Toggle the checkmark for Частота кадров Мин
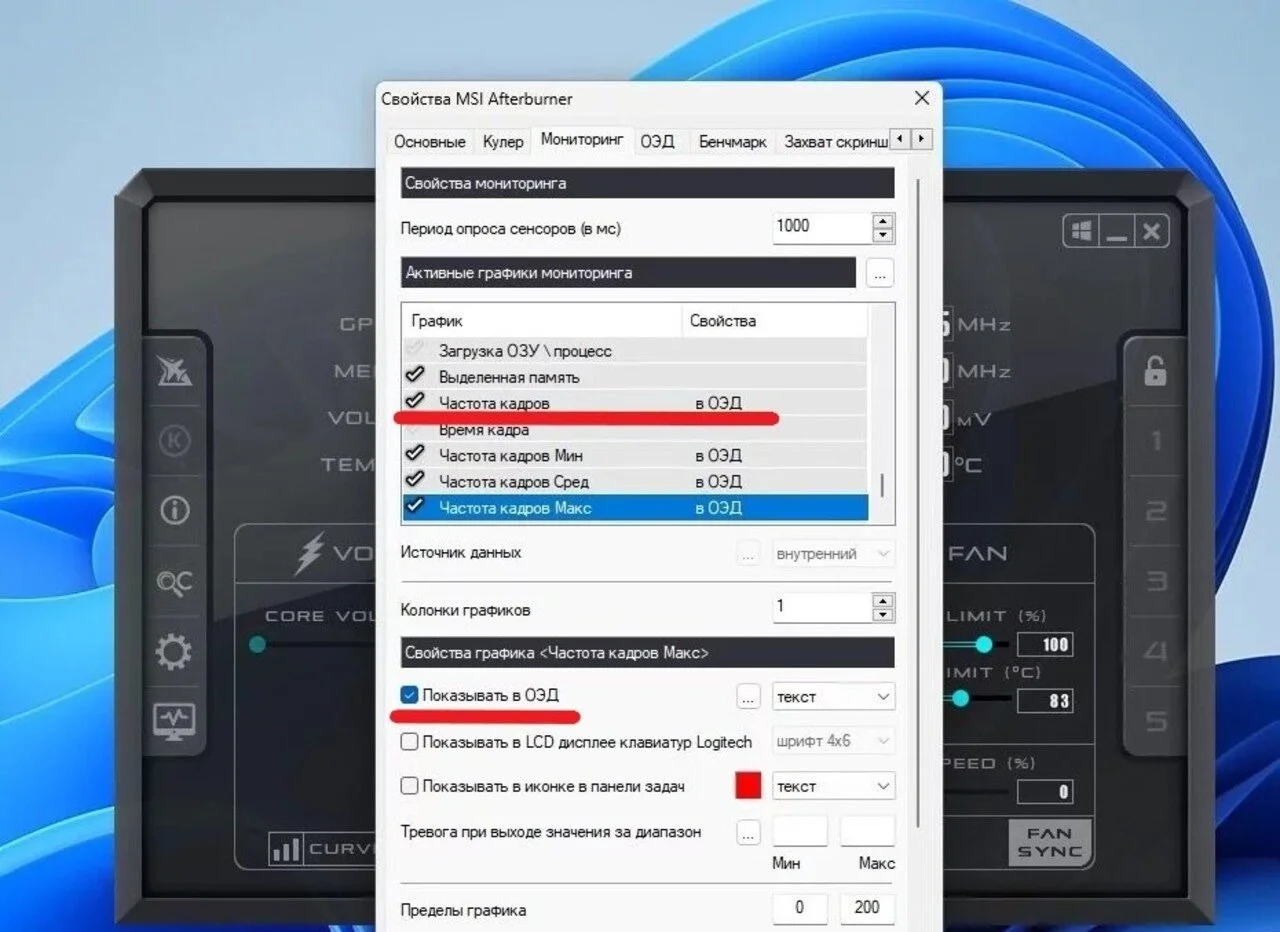1280x932 pixels. click(x=415, y=454)
